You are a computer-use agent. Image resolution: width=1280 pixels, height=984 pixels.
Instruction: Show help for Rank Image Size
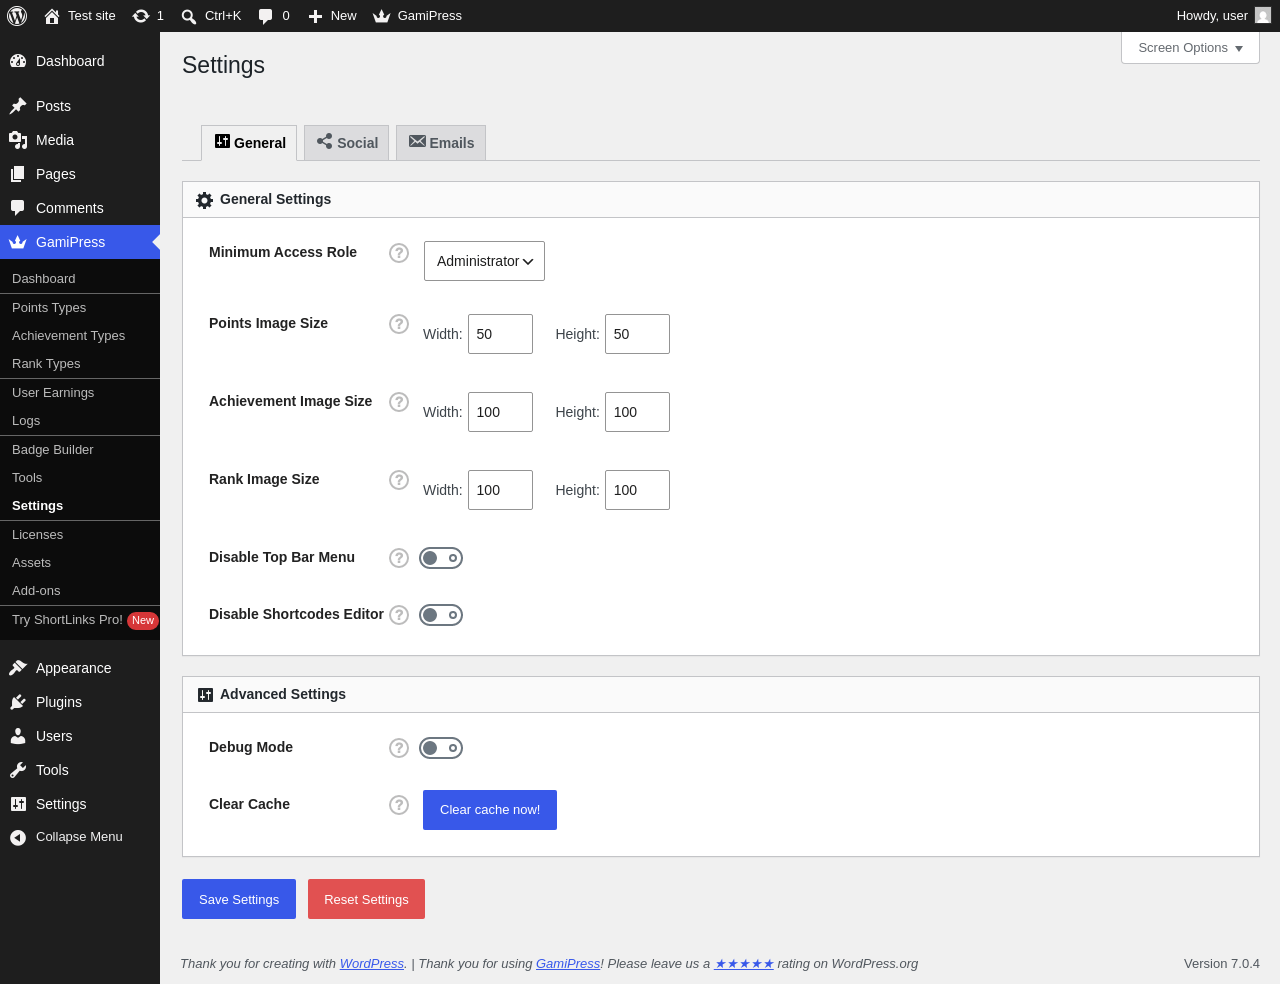[399, 480]
